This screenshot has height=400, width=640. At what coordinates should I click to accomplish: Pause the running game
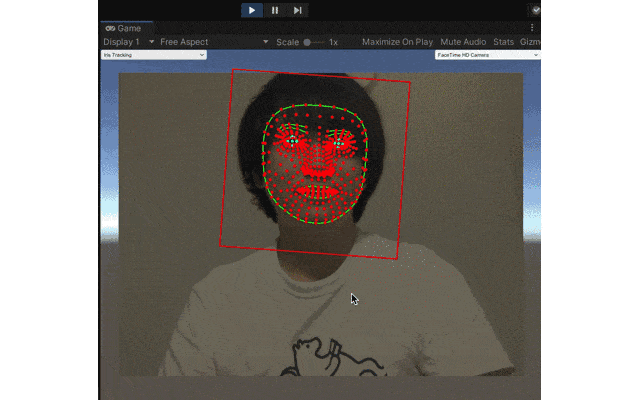pos(275,10)
